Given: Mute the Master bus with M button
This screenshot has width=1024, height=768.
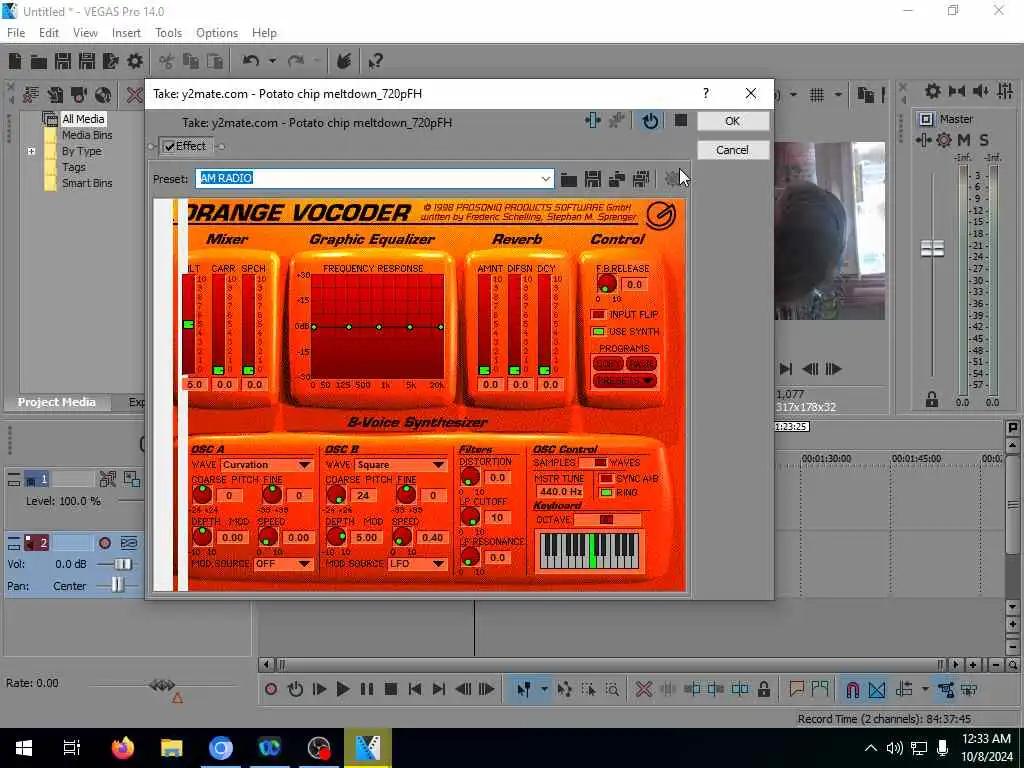Looking at the screenshot, I should (963, 140).
